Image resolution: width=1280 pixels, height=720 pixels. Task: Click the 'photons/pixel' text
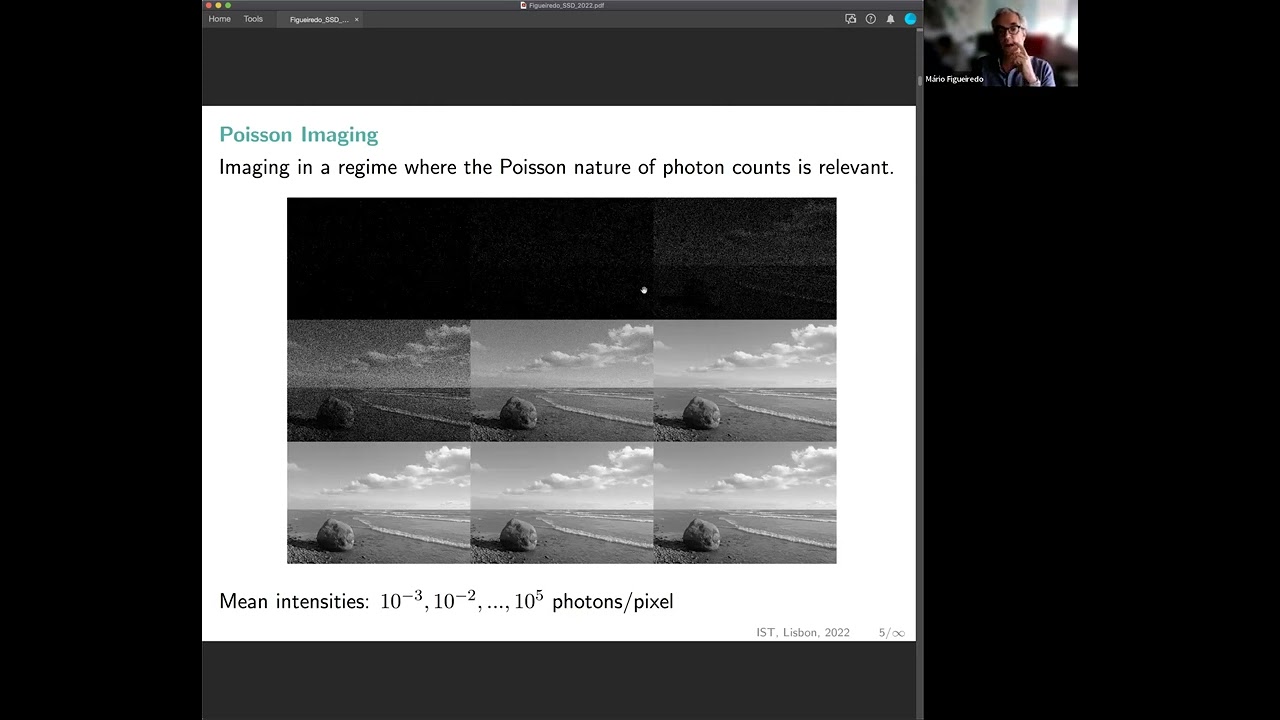pos(613,601)
